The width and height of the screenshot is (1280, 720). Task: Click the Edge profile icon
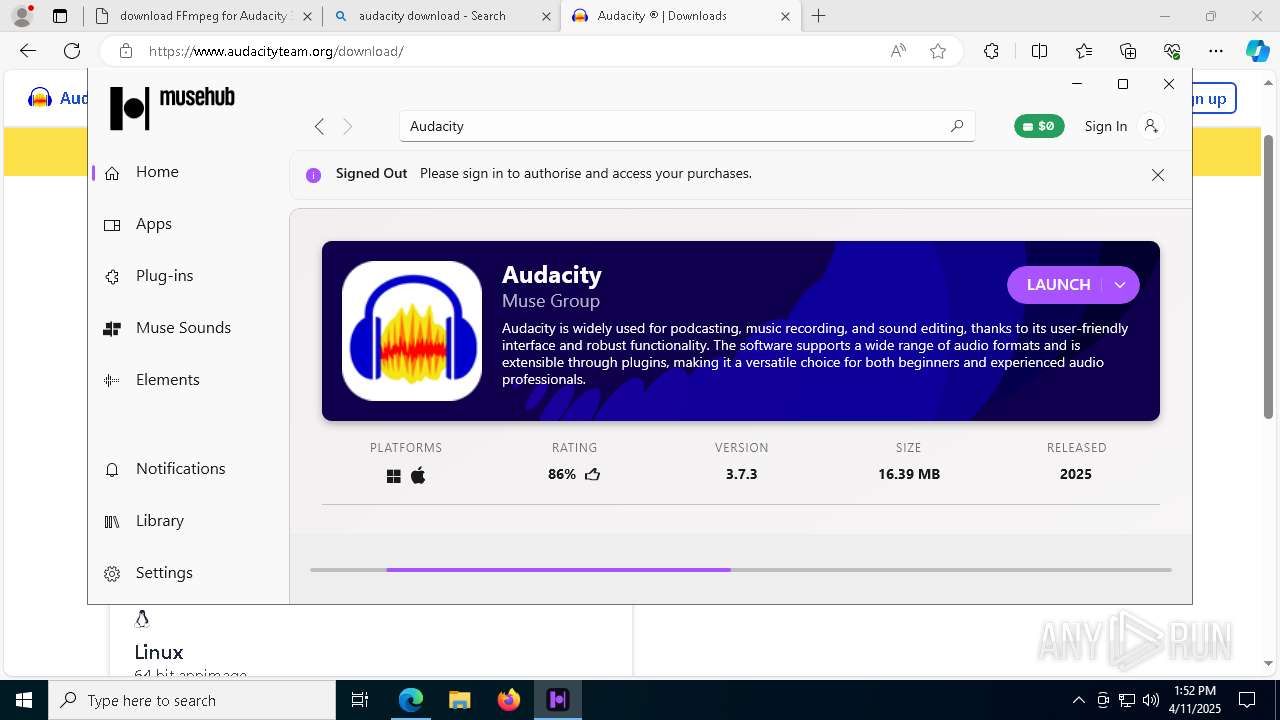pos(22,16)
